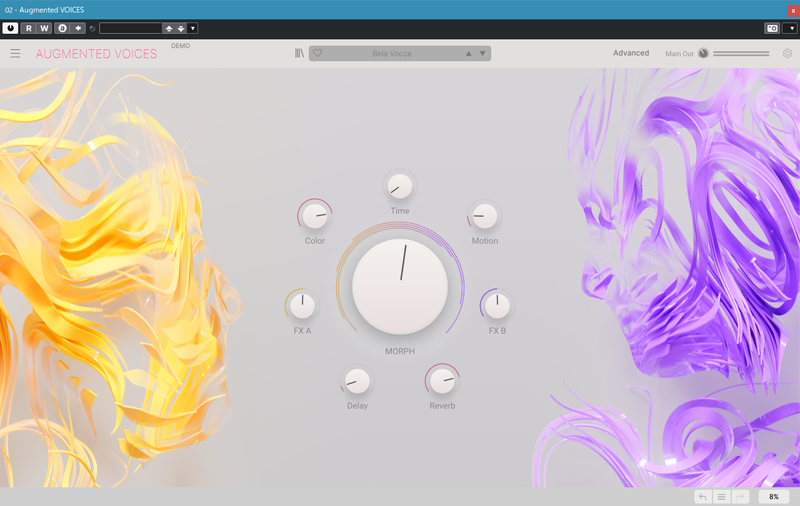Click the output level meter bar
Image resolution: width=800 pixels, height=506 pixels.
point(741,53)
